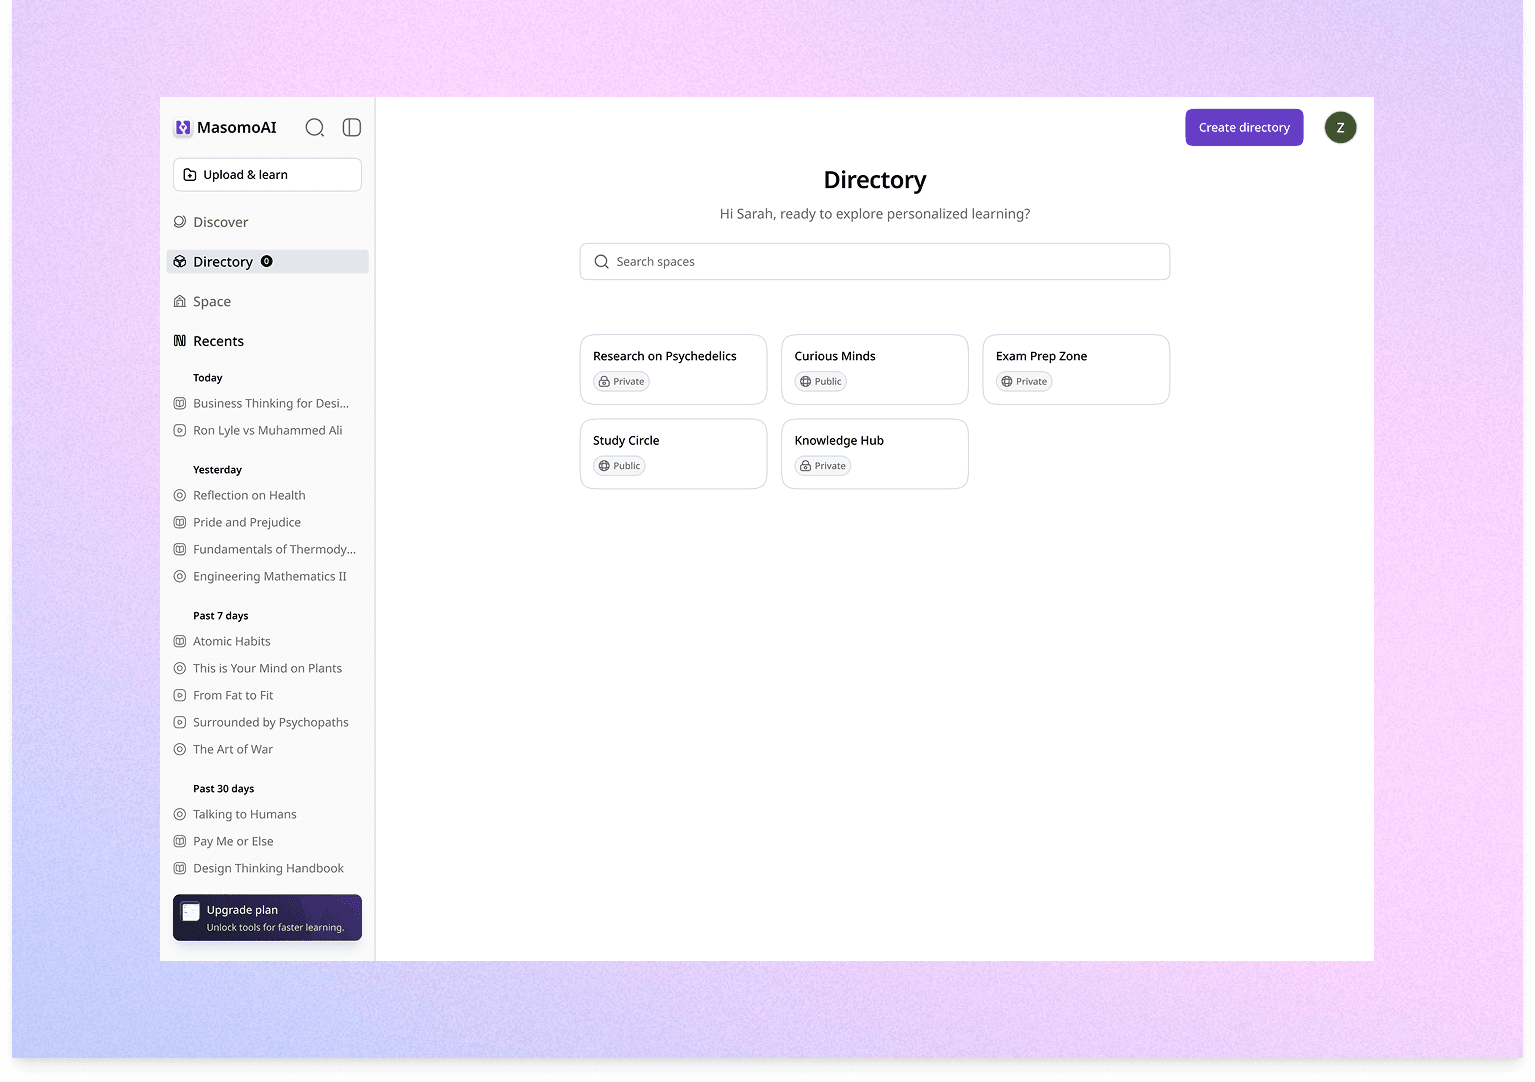Image resolution: width=1535 pixels, height=1082 pixels.
Task: Open the Research on Psychedelics directory card
Action: click(x=673, y=370)
